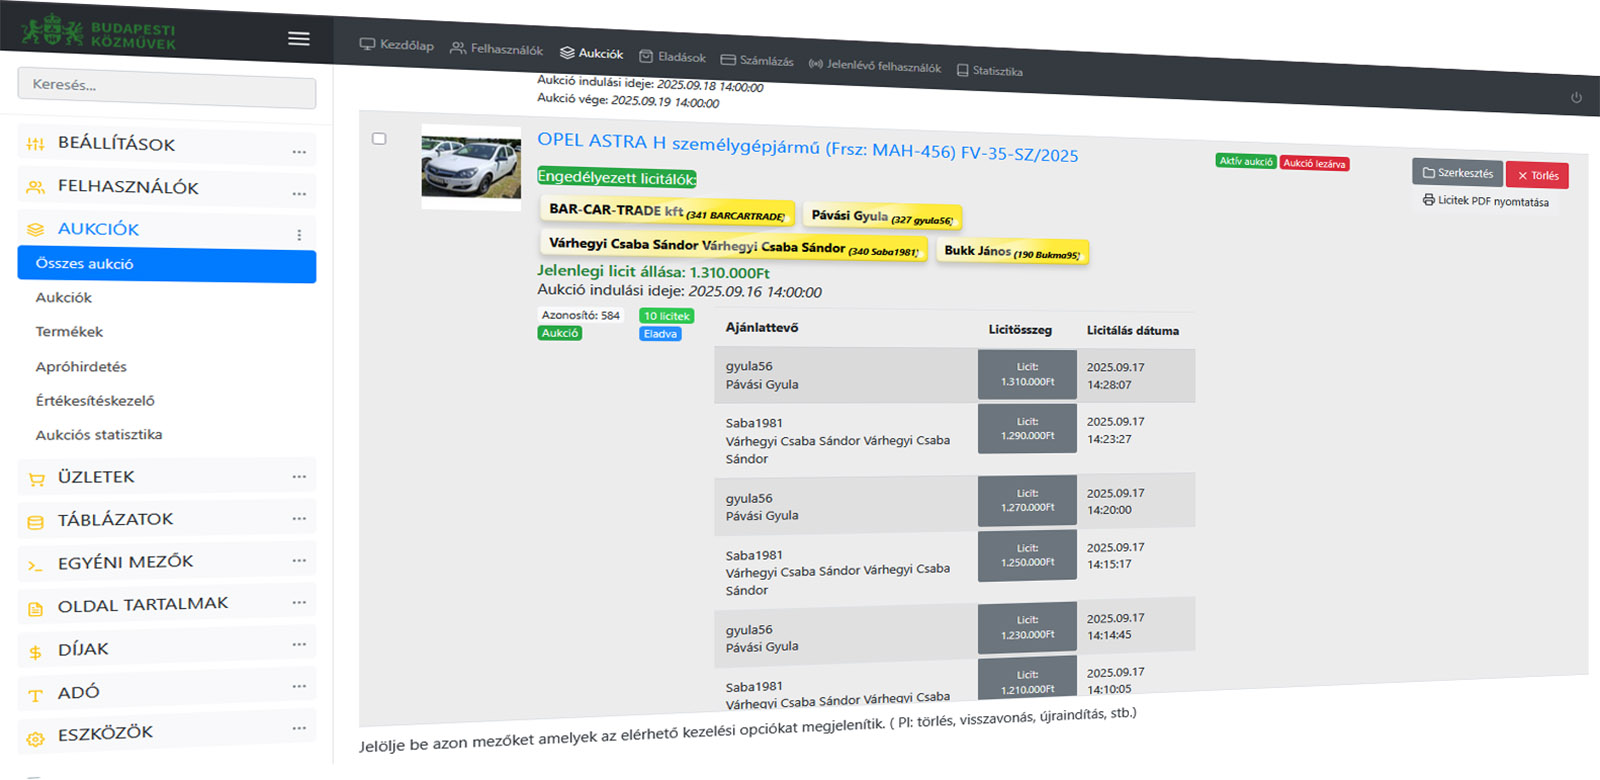Tick the Opel Astra auction checkbox

coord(379,139)
